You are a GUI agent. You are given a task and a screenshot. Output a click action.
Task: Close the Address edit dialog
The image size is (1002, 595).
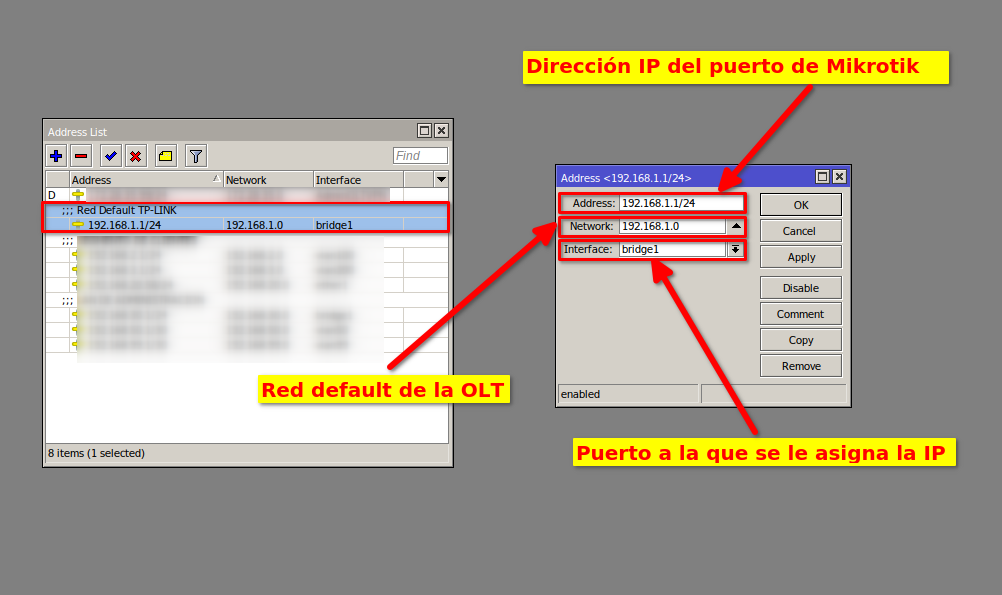tap(840, 177)
